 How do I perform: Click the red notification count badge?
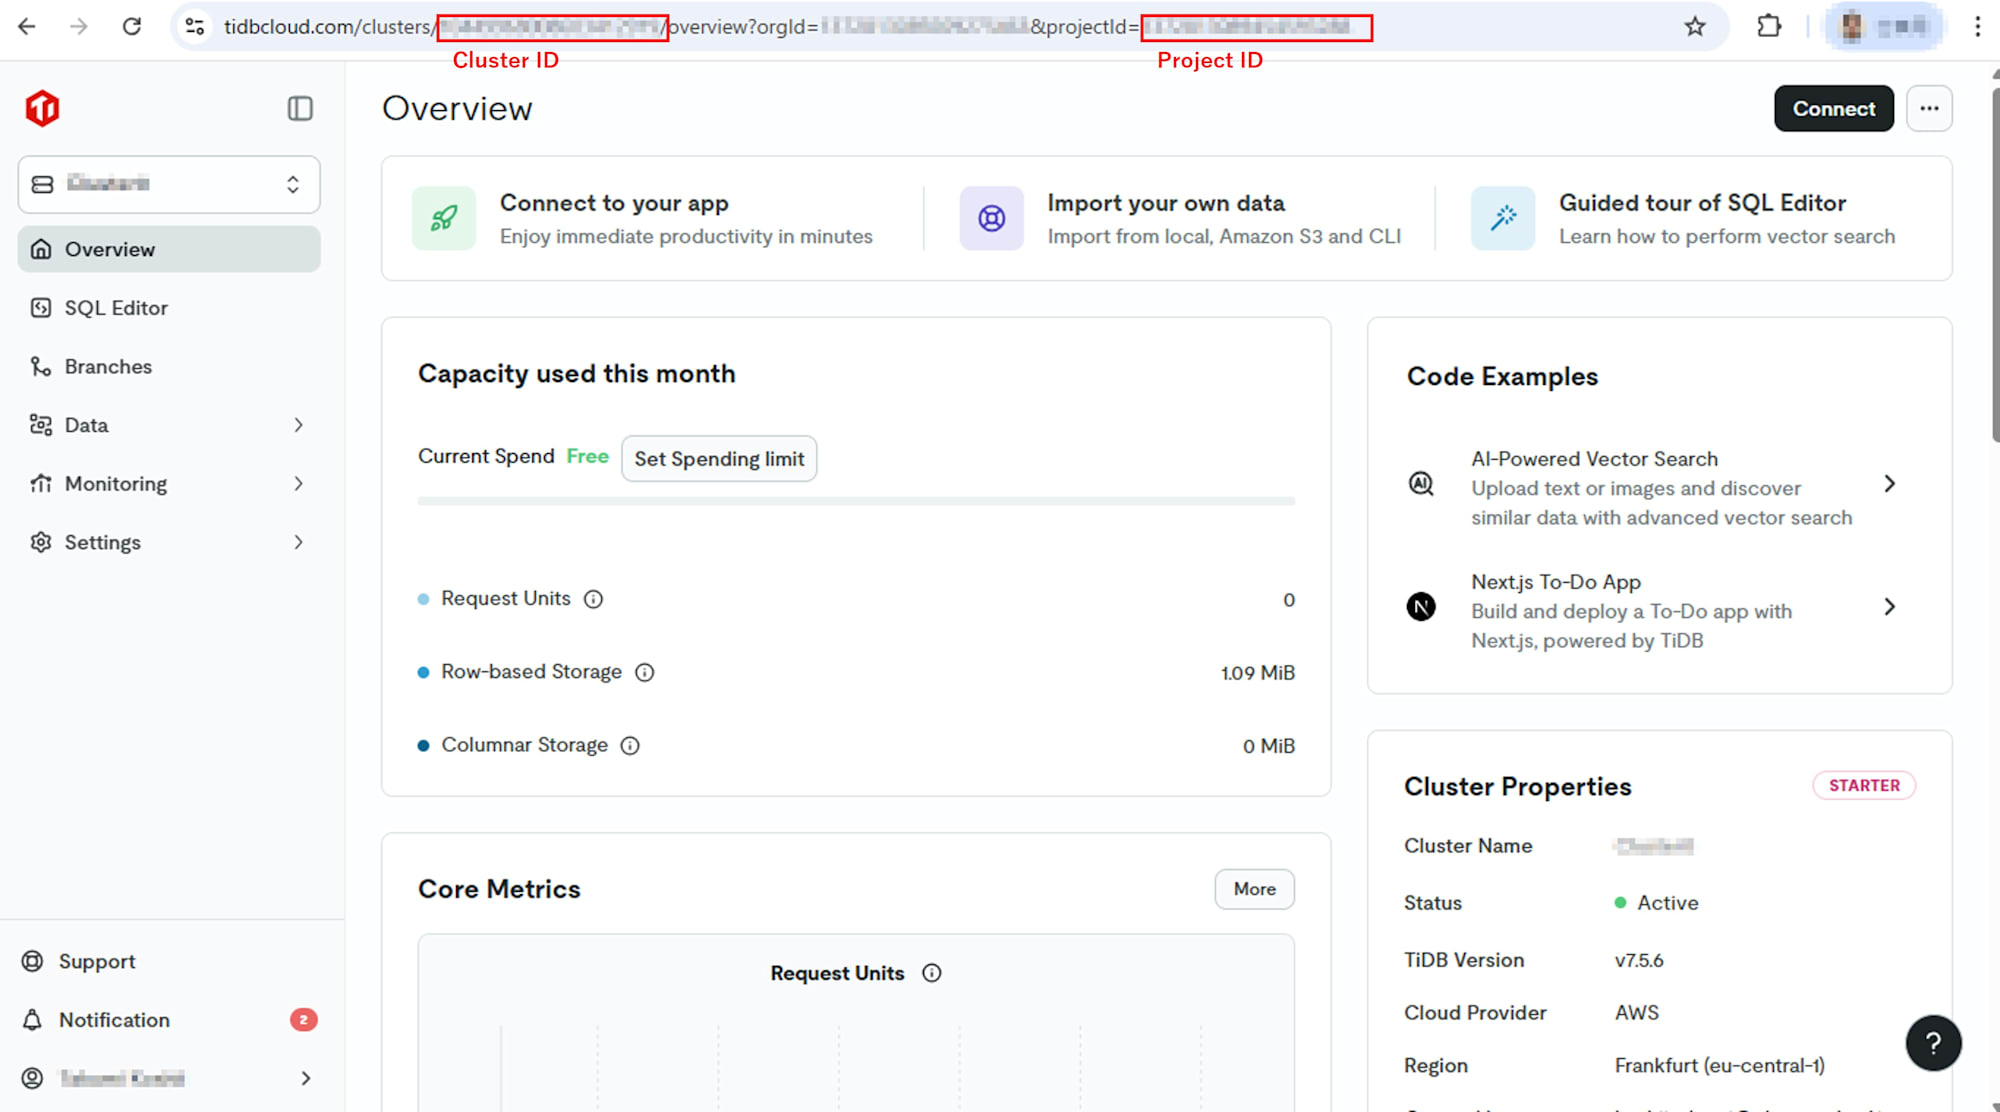point(304,1020)
